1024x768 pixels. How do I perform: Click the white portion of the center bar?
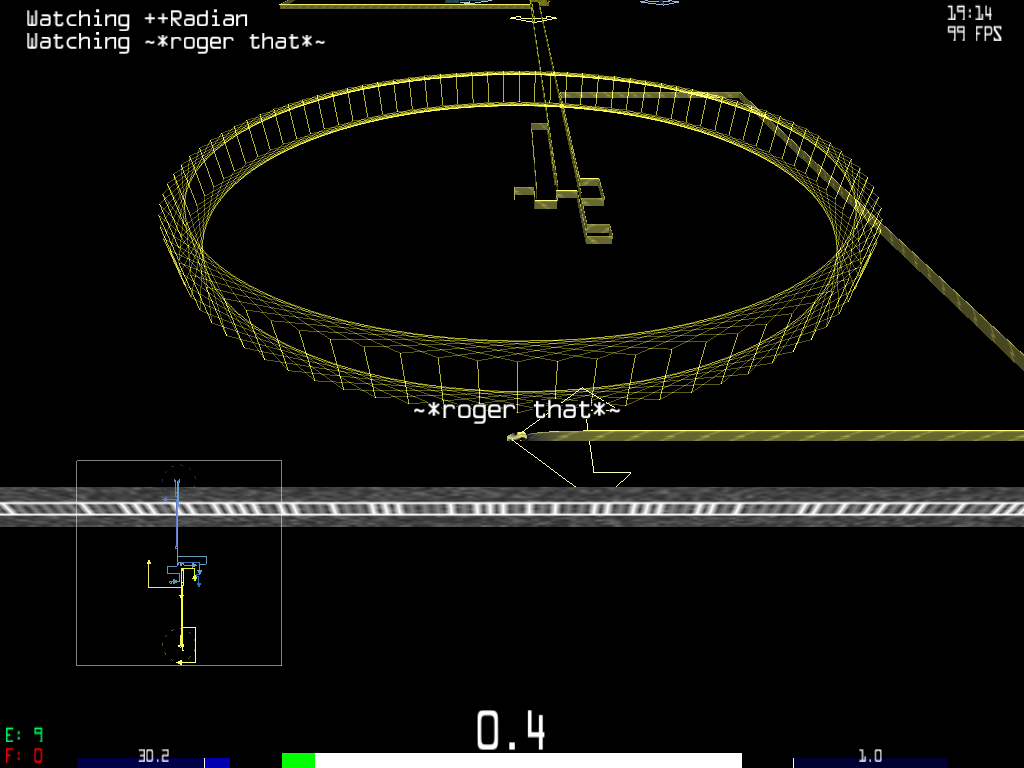[x=528, y=761]
